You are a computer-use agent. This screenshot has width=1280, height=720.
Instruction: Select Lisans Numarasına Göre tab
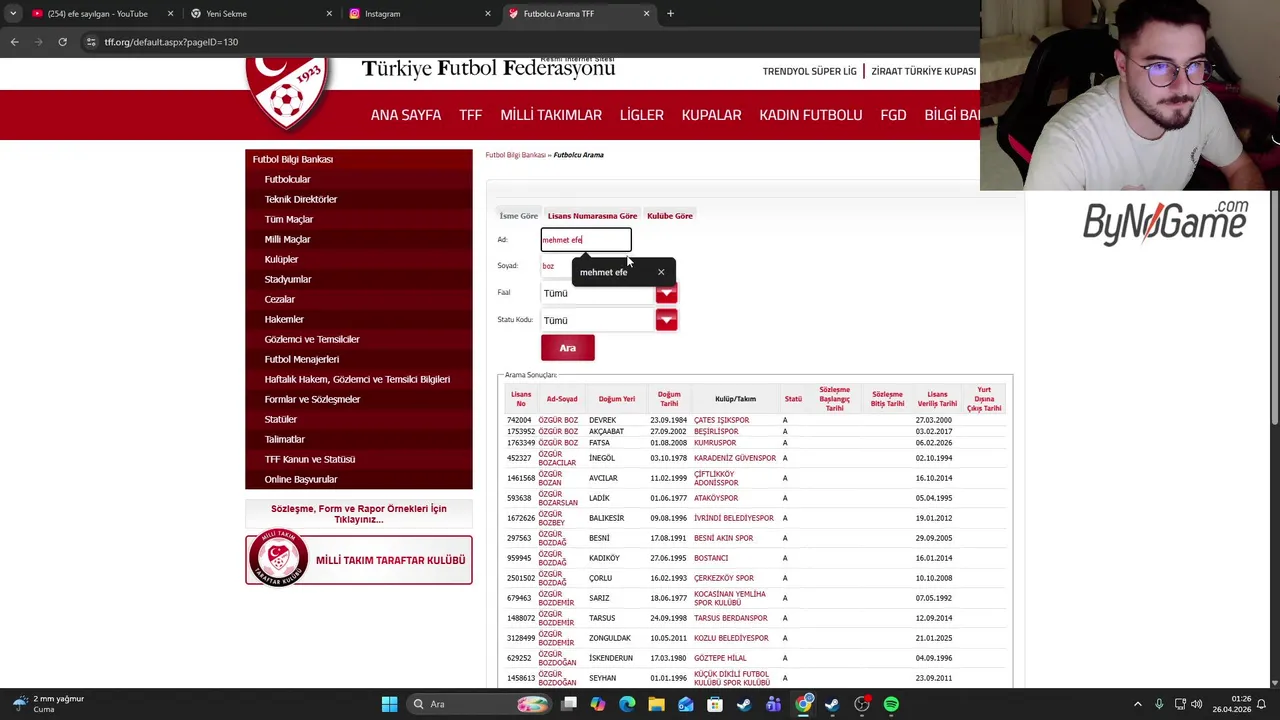pyautogui.click(x=592, y=216)
